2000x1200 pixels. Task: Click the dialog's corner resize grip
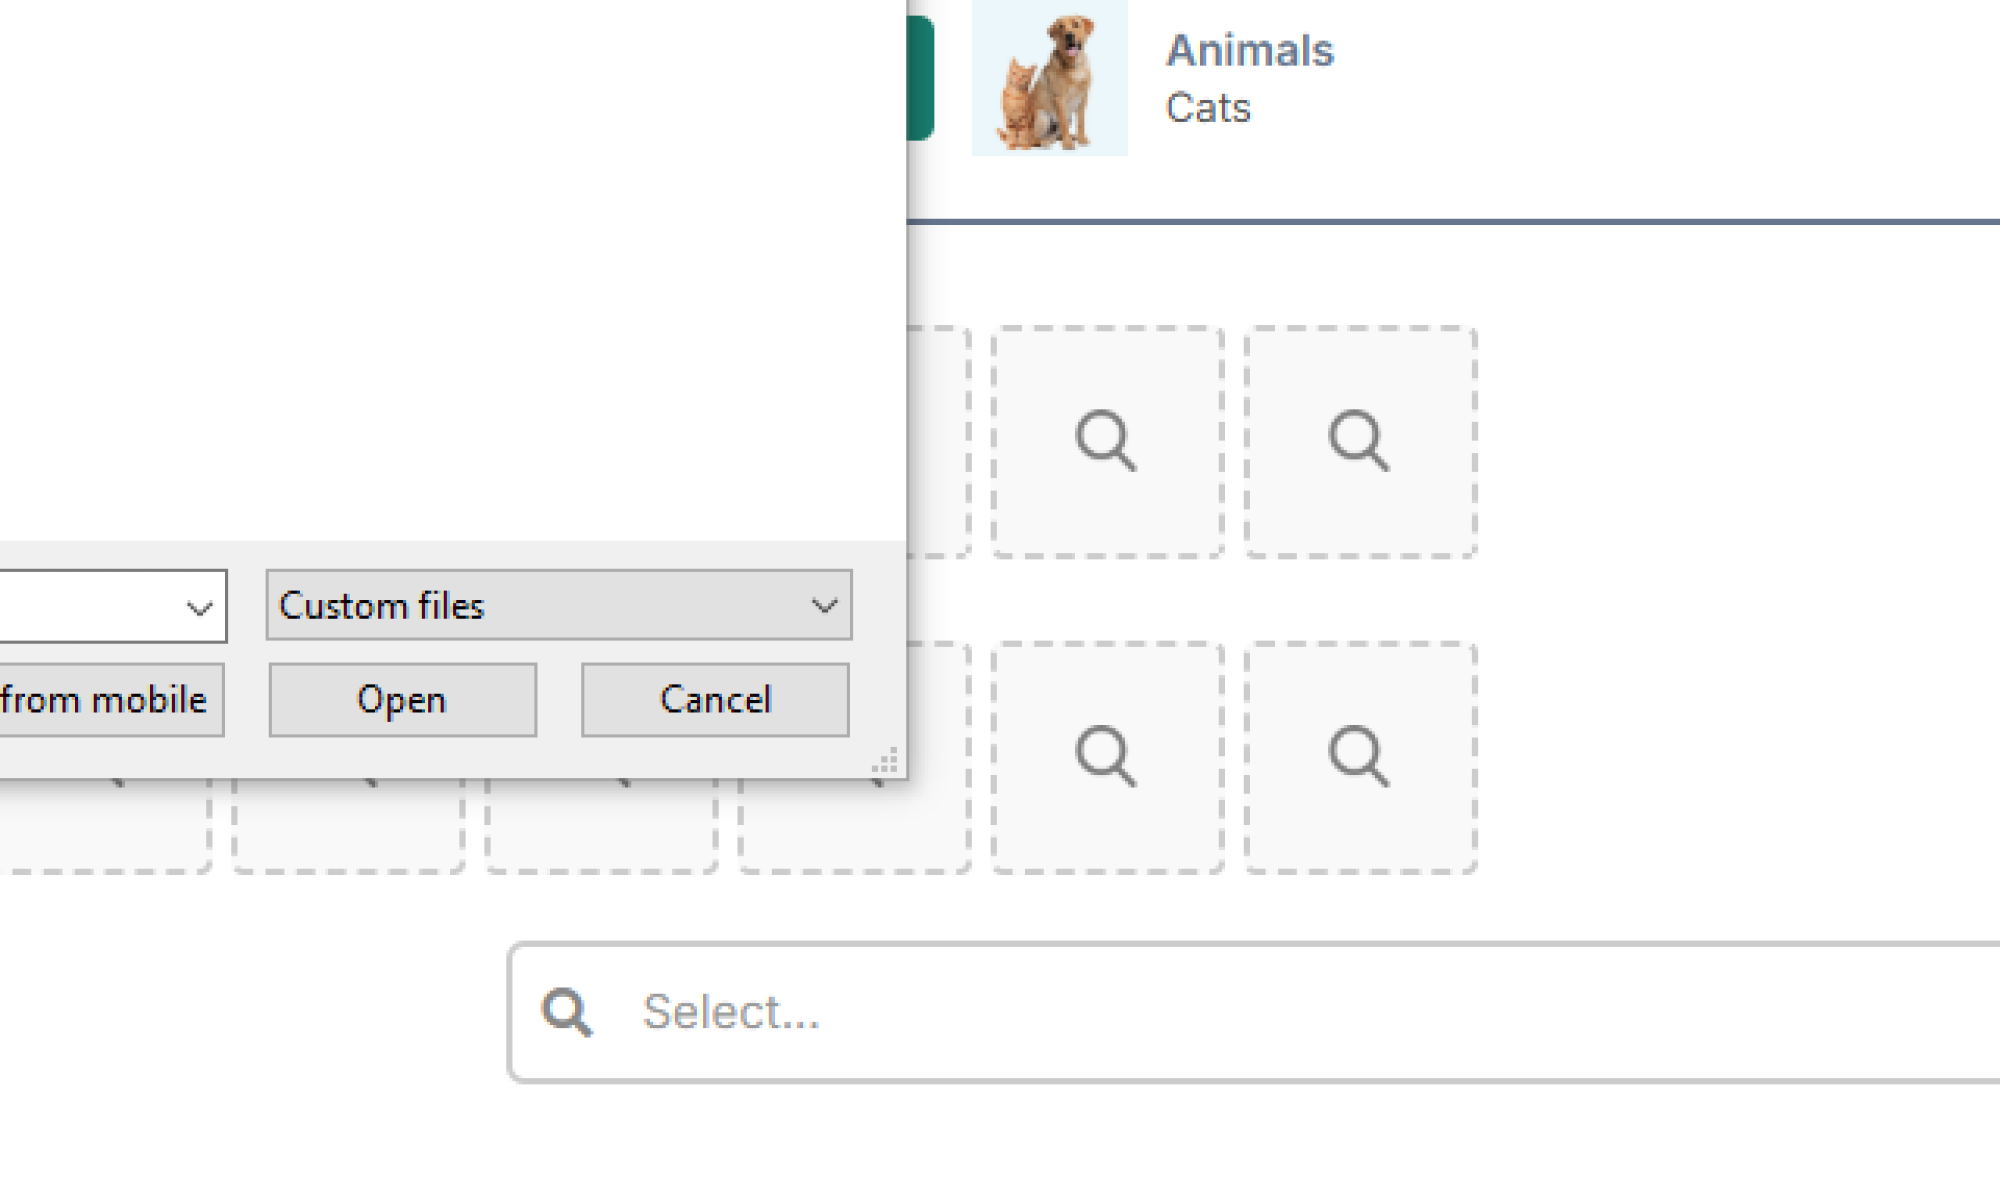[x=886, y=762]
